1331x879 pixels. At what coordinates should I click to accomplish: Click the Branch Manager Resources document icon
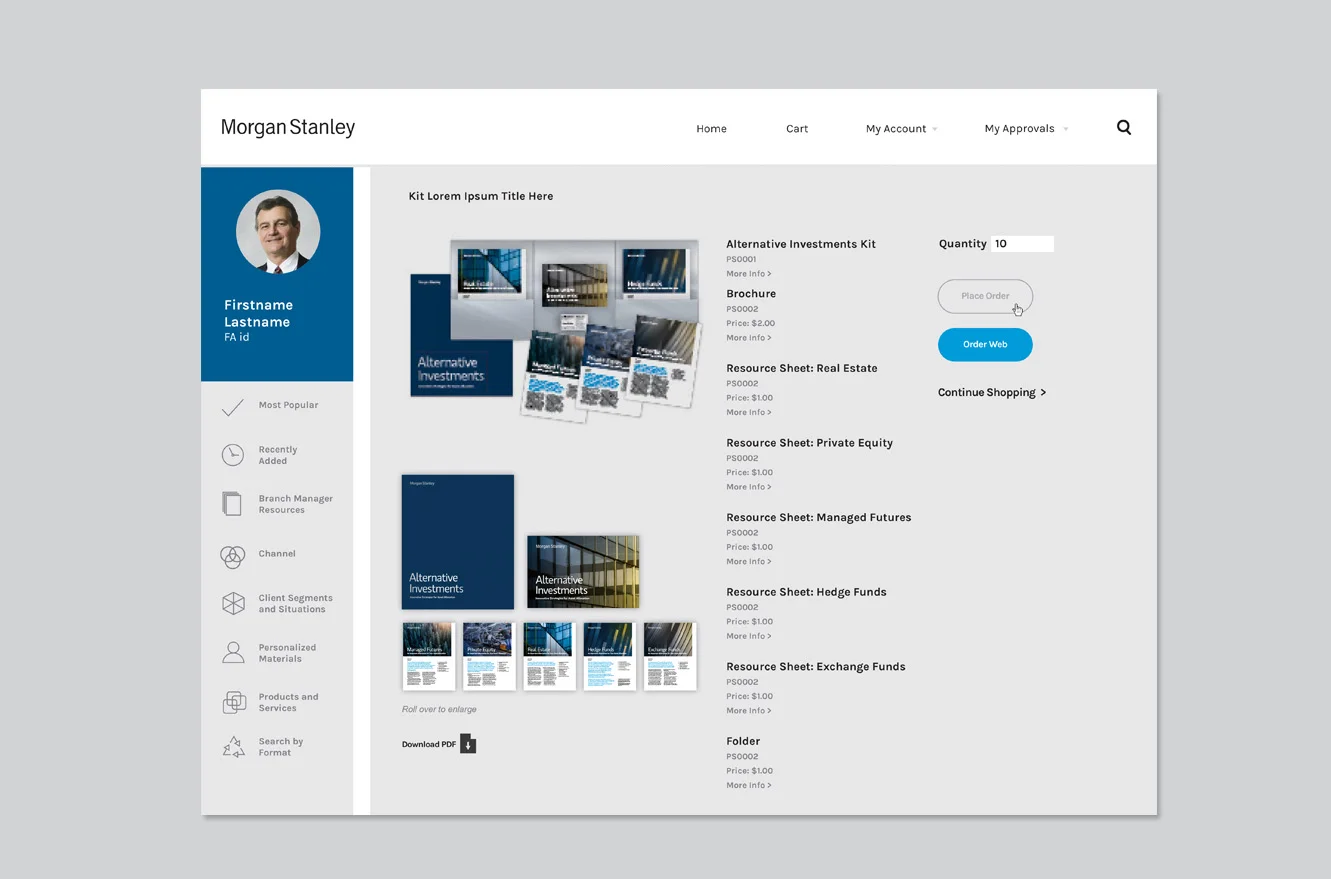(x=232, y=504)
